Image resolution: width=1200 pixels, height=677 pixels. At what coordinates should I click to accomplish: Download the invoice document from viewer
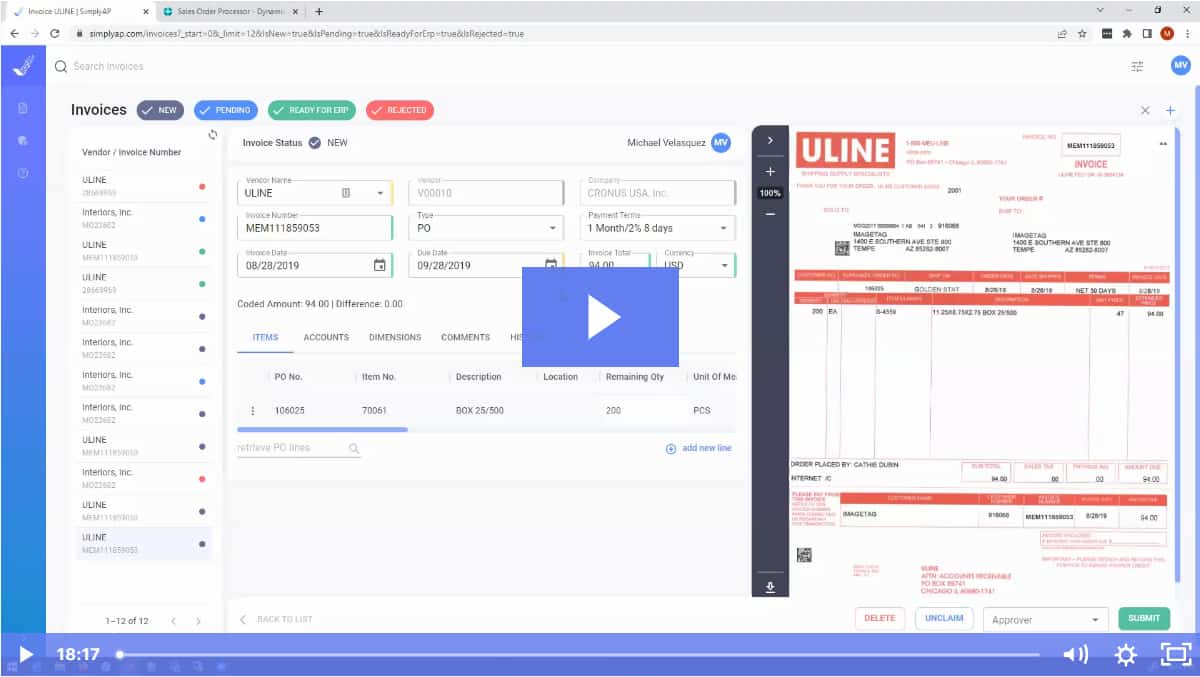(770, 587)
